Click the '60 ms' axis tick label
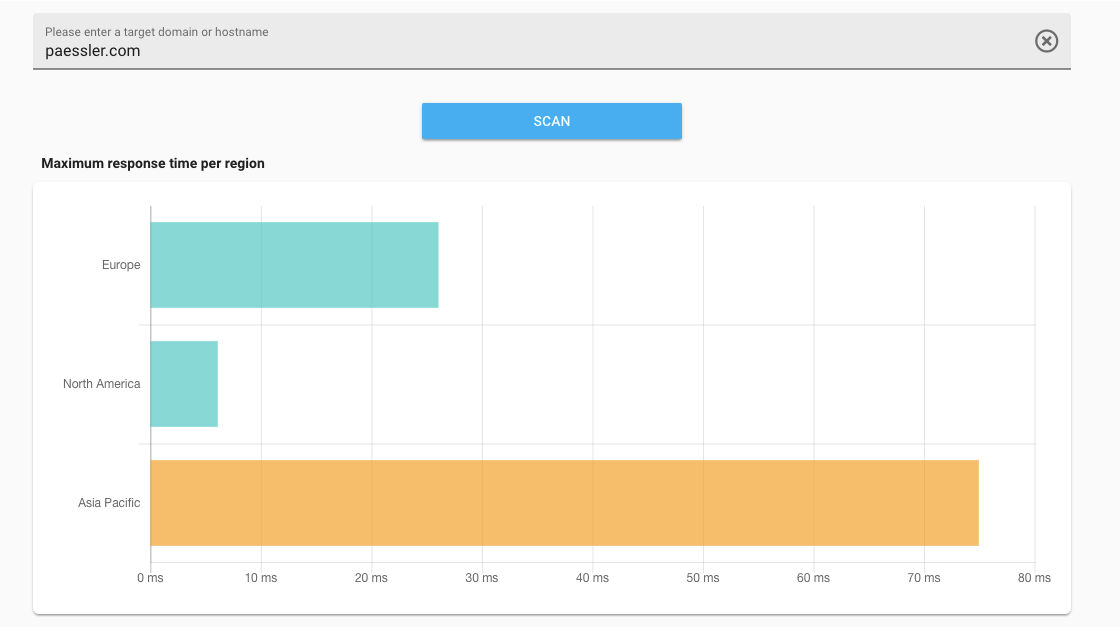This screenshot has height=627, width=1120. (x=814, y=578)
